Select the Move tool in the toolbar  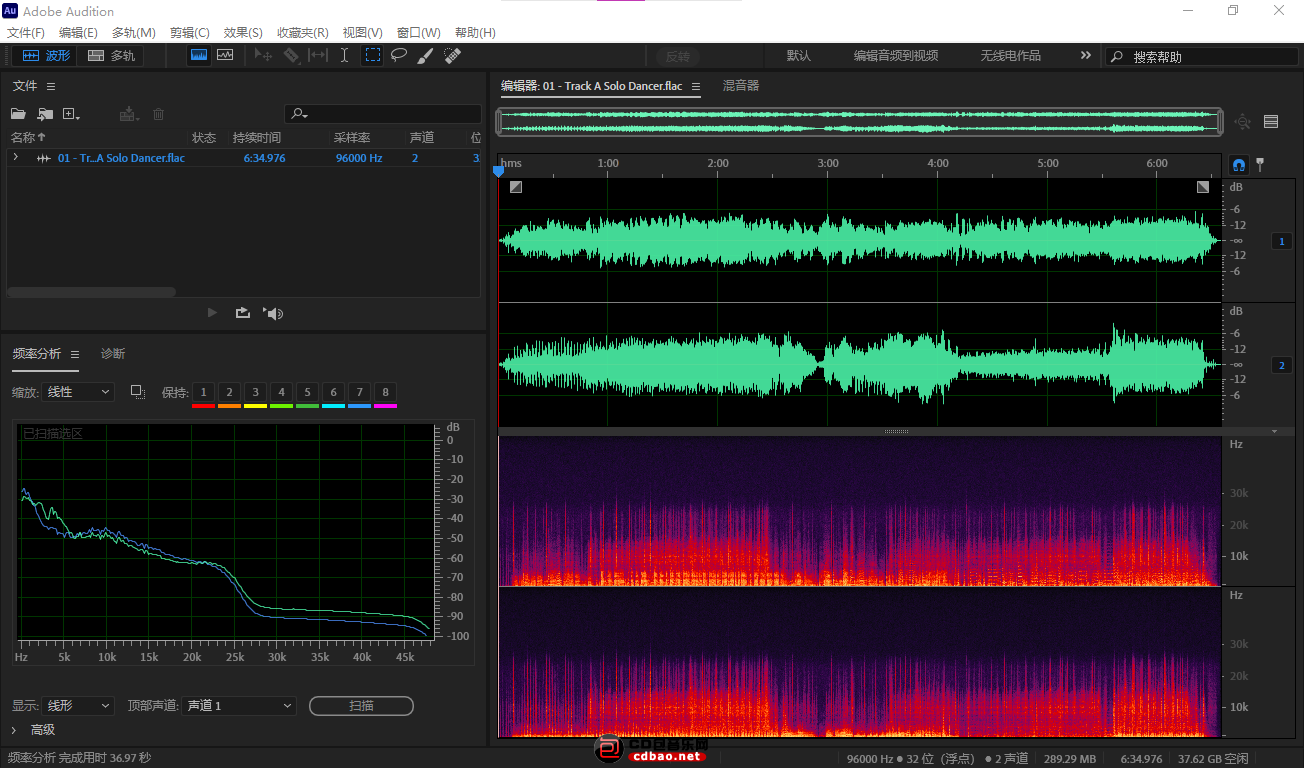click(264, 56)
